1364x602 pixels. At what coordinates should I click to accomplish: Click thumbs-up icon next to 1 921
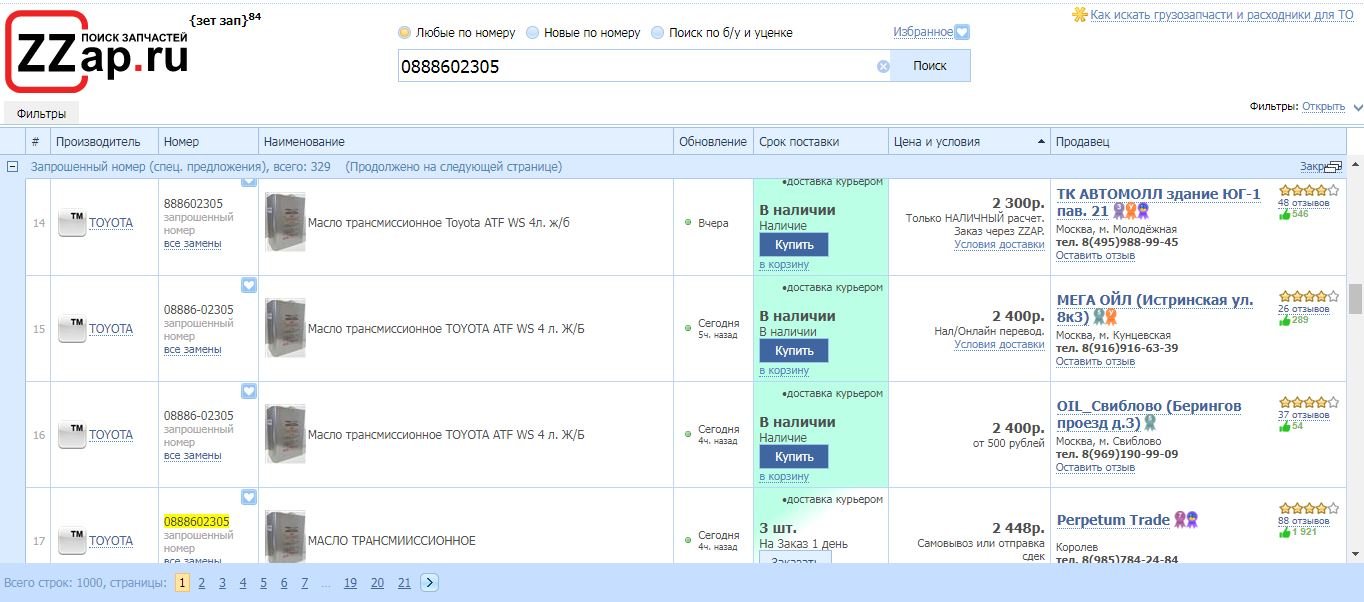coord(1284,532)
